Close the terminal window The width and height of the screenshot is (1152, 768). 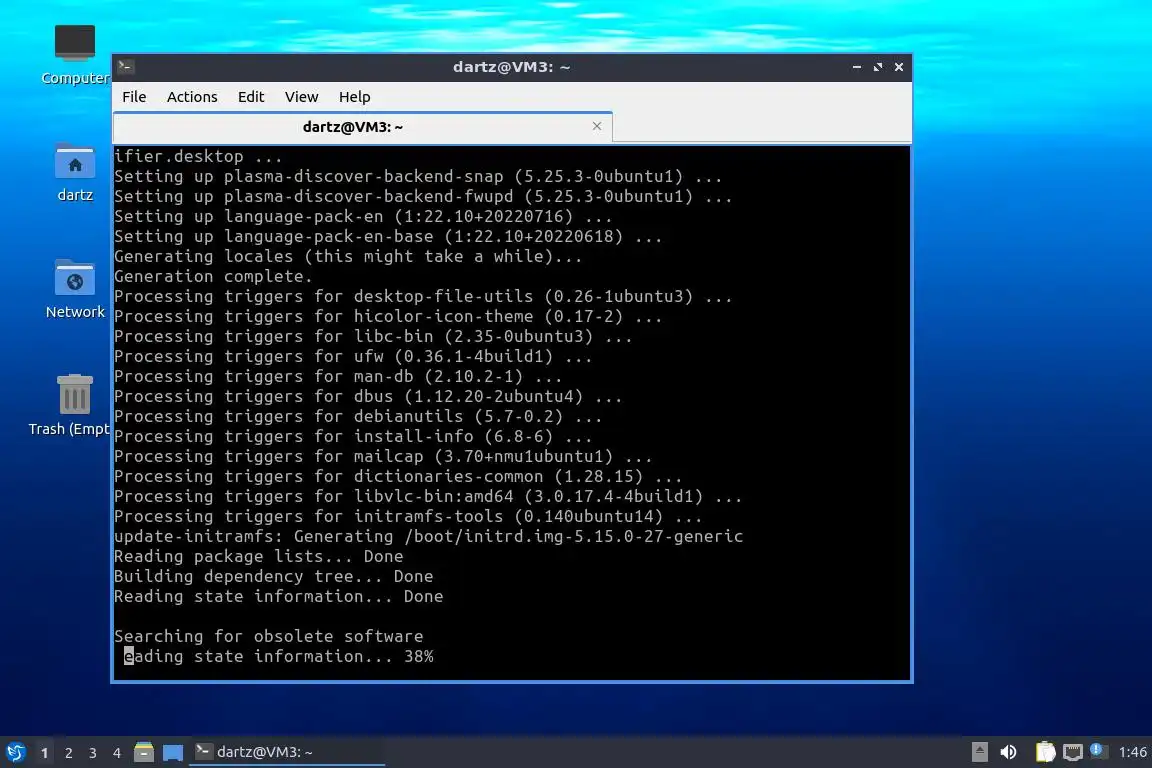tap(899, 67)
